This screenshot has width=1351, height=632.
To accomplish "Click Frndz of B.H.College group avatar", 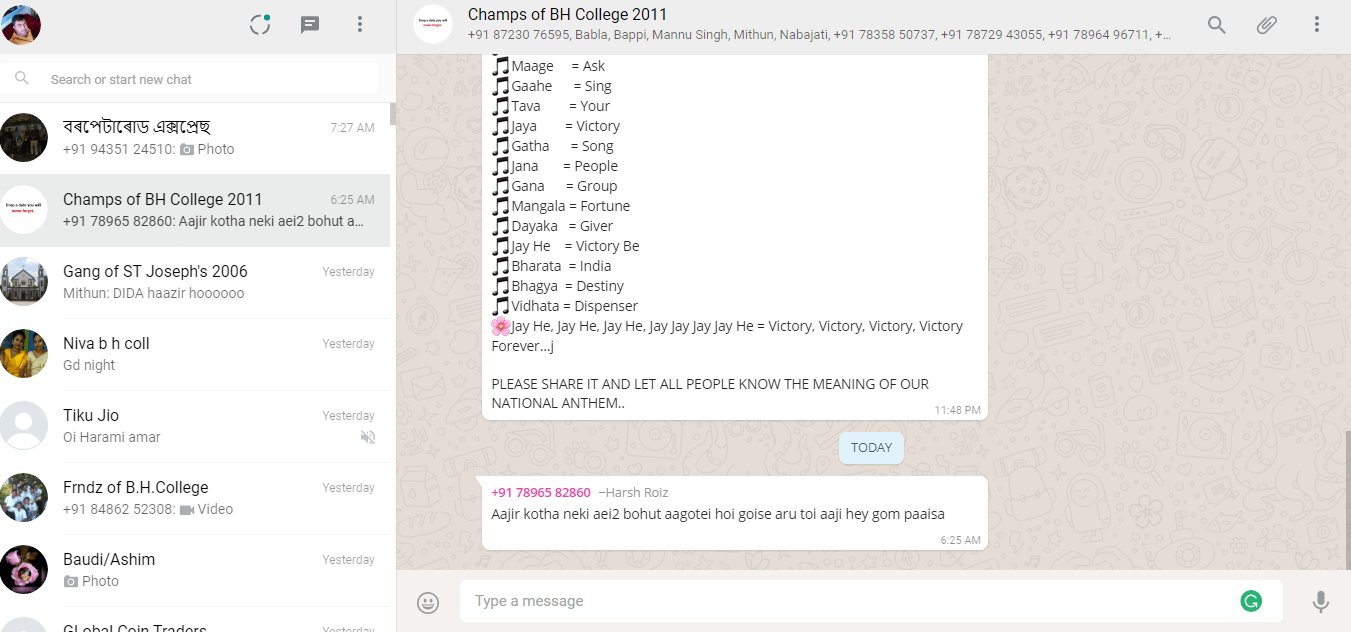I will coord(24,498).
